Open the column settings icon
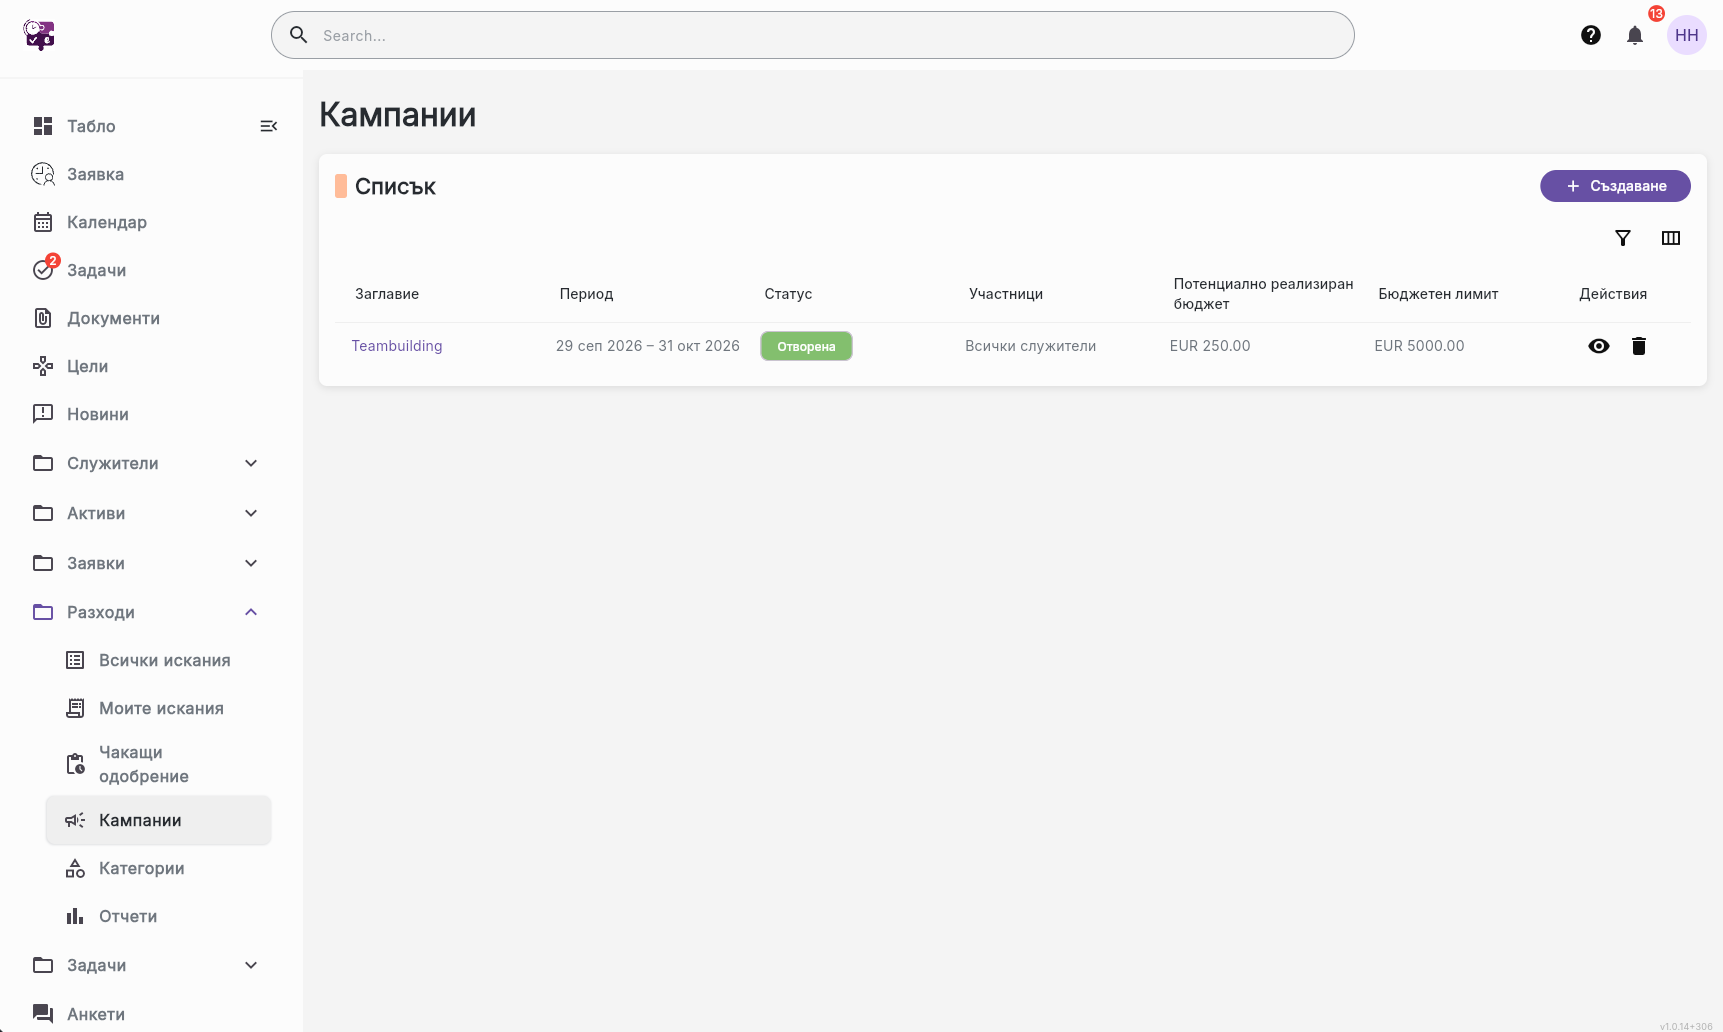 [x=1671, y=238]
